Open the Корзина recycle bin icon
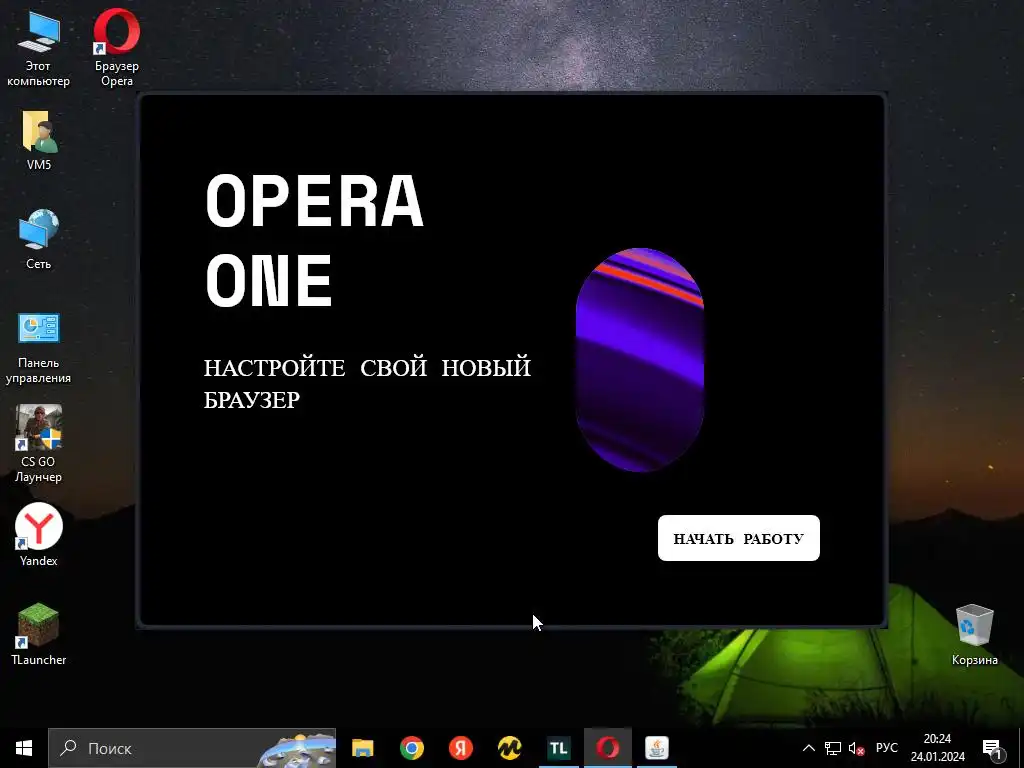 [974, 635]
